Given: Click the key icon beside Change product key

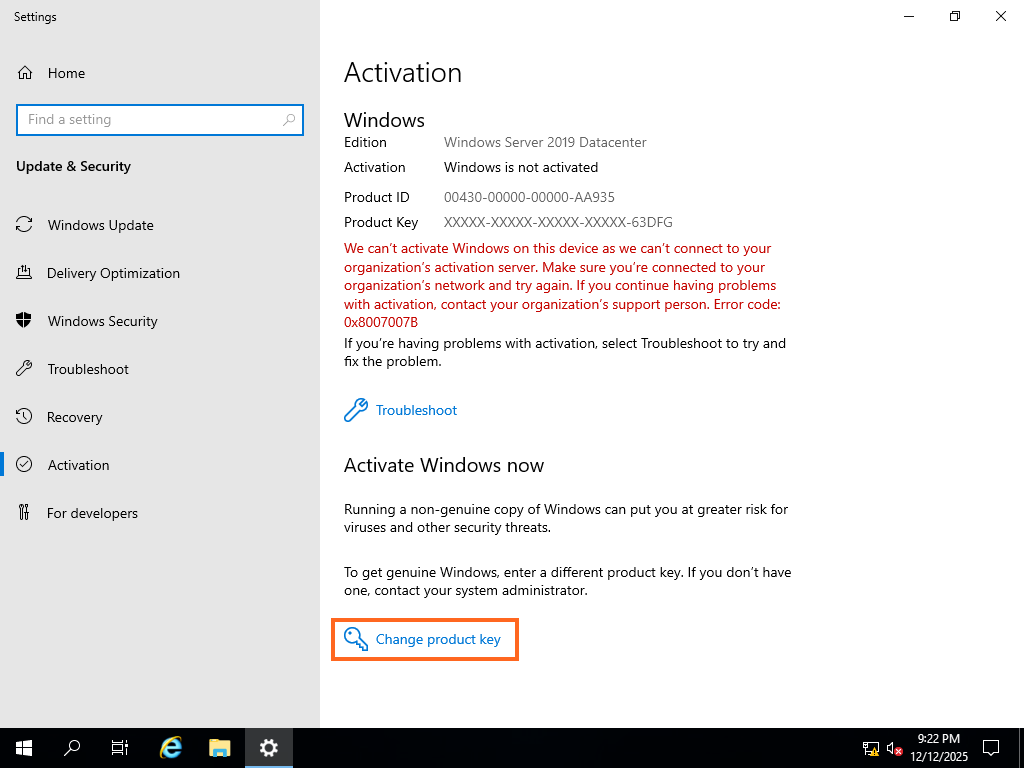Looking at the screenshot, I should [x=355, y=639].
